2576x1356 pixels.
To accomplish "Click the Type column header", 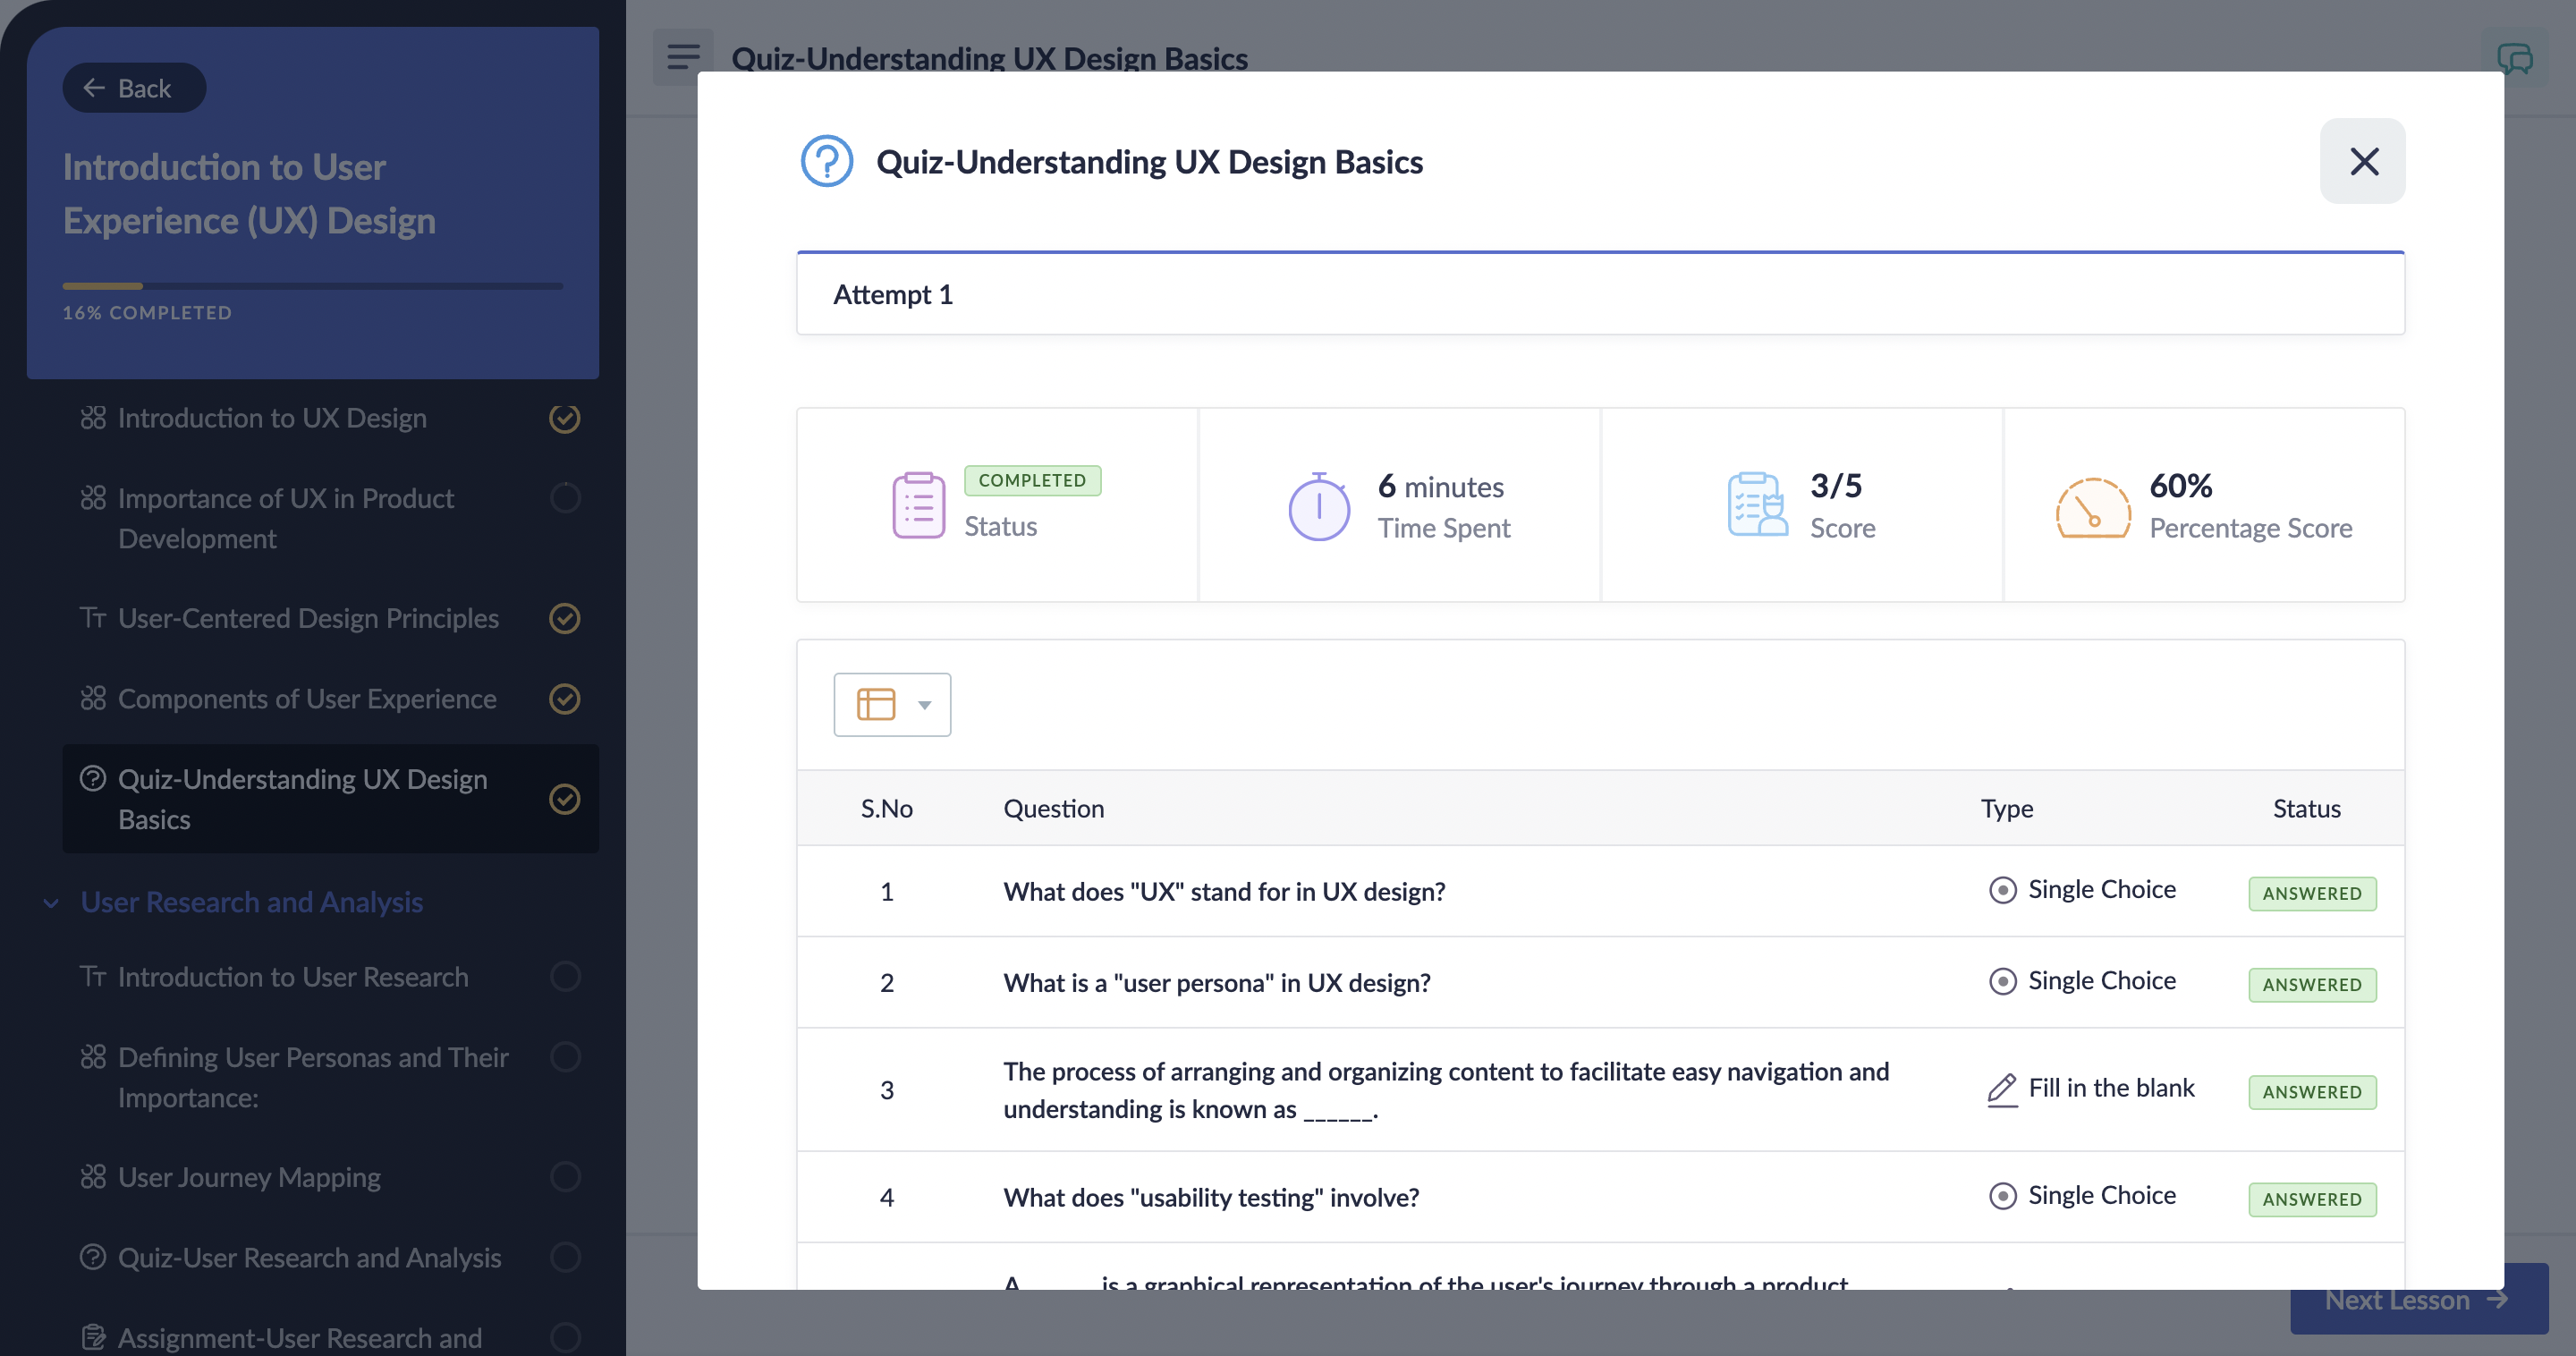I will click(2006, 808).
